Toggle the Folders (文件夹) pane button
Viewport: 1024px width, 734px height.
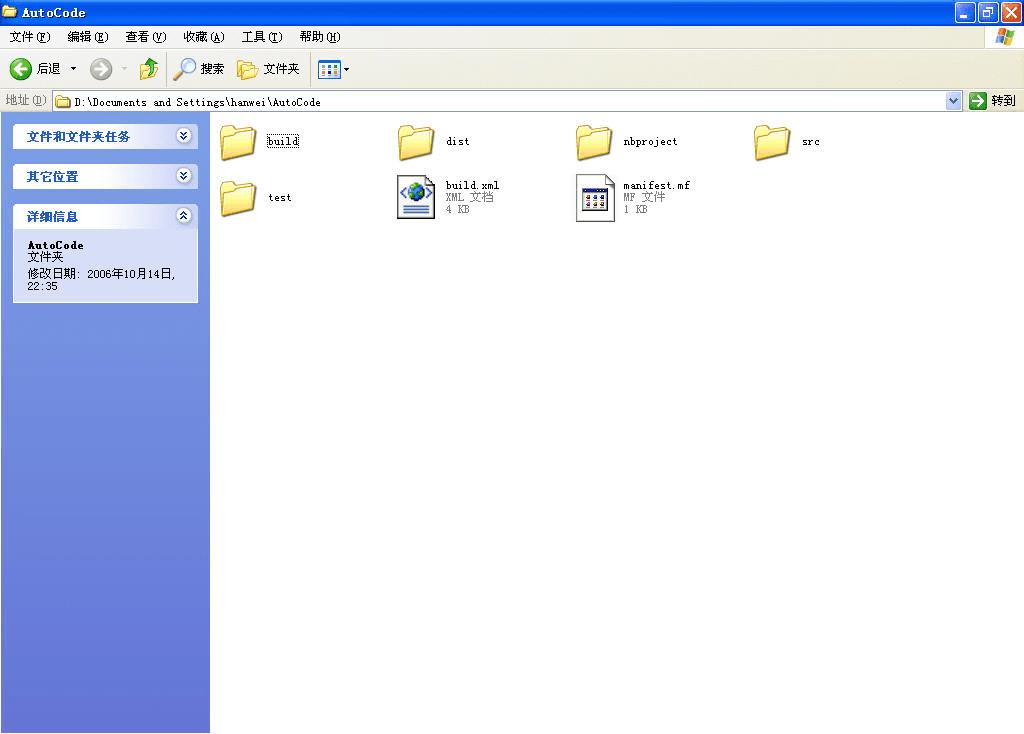coord(268,69)
